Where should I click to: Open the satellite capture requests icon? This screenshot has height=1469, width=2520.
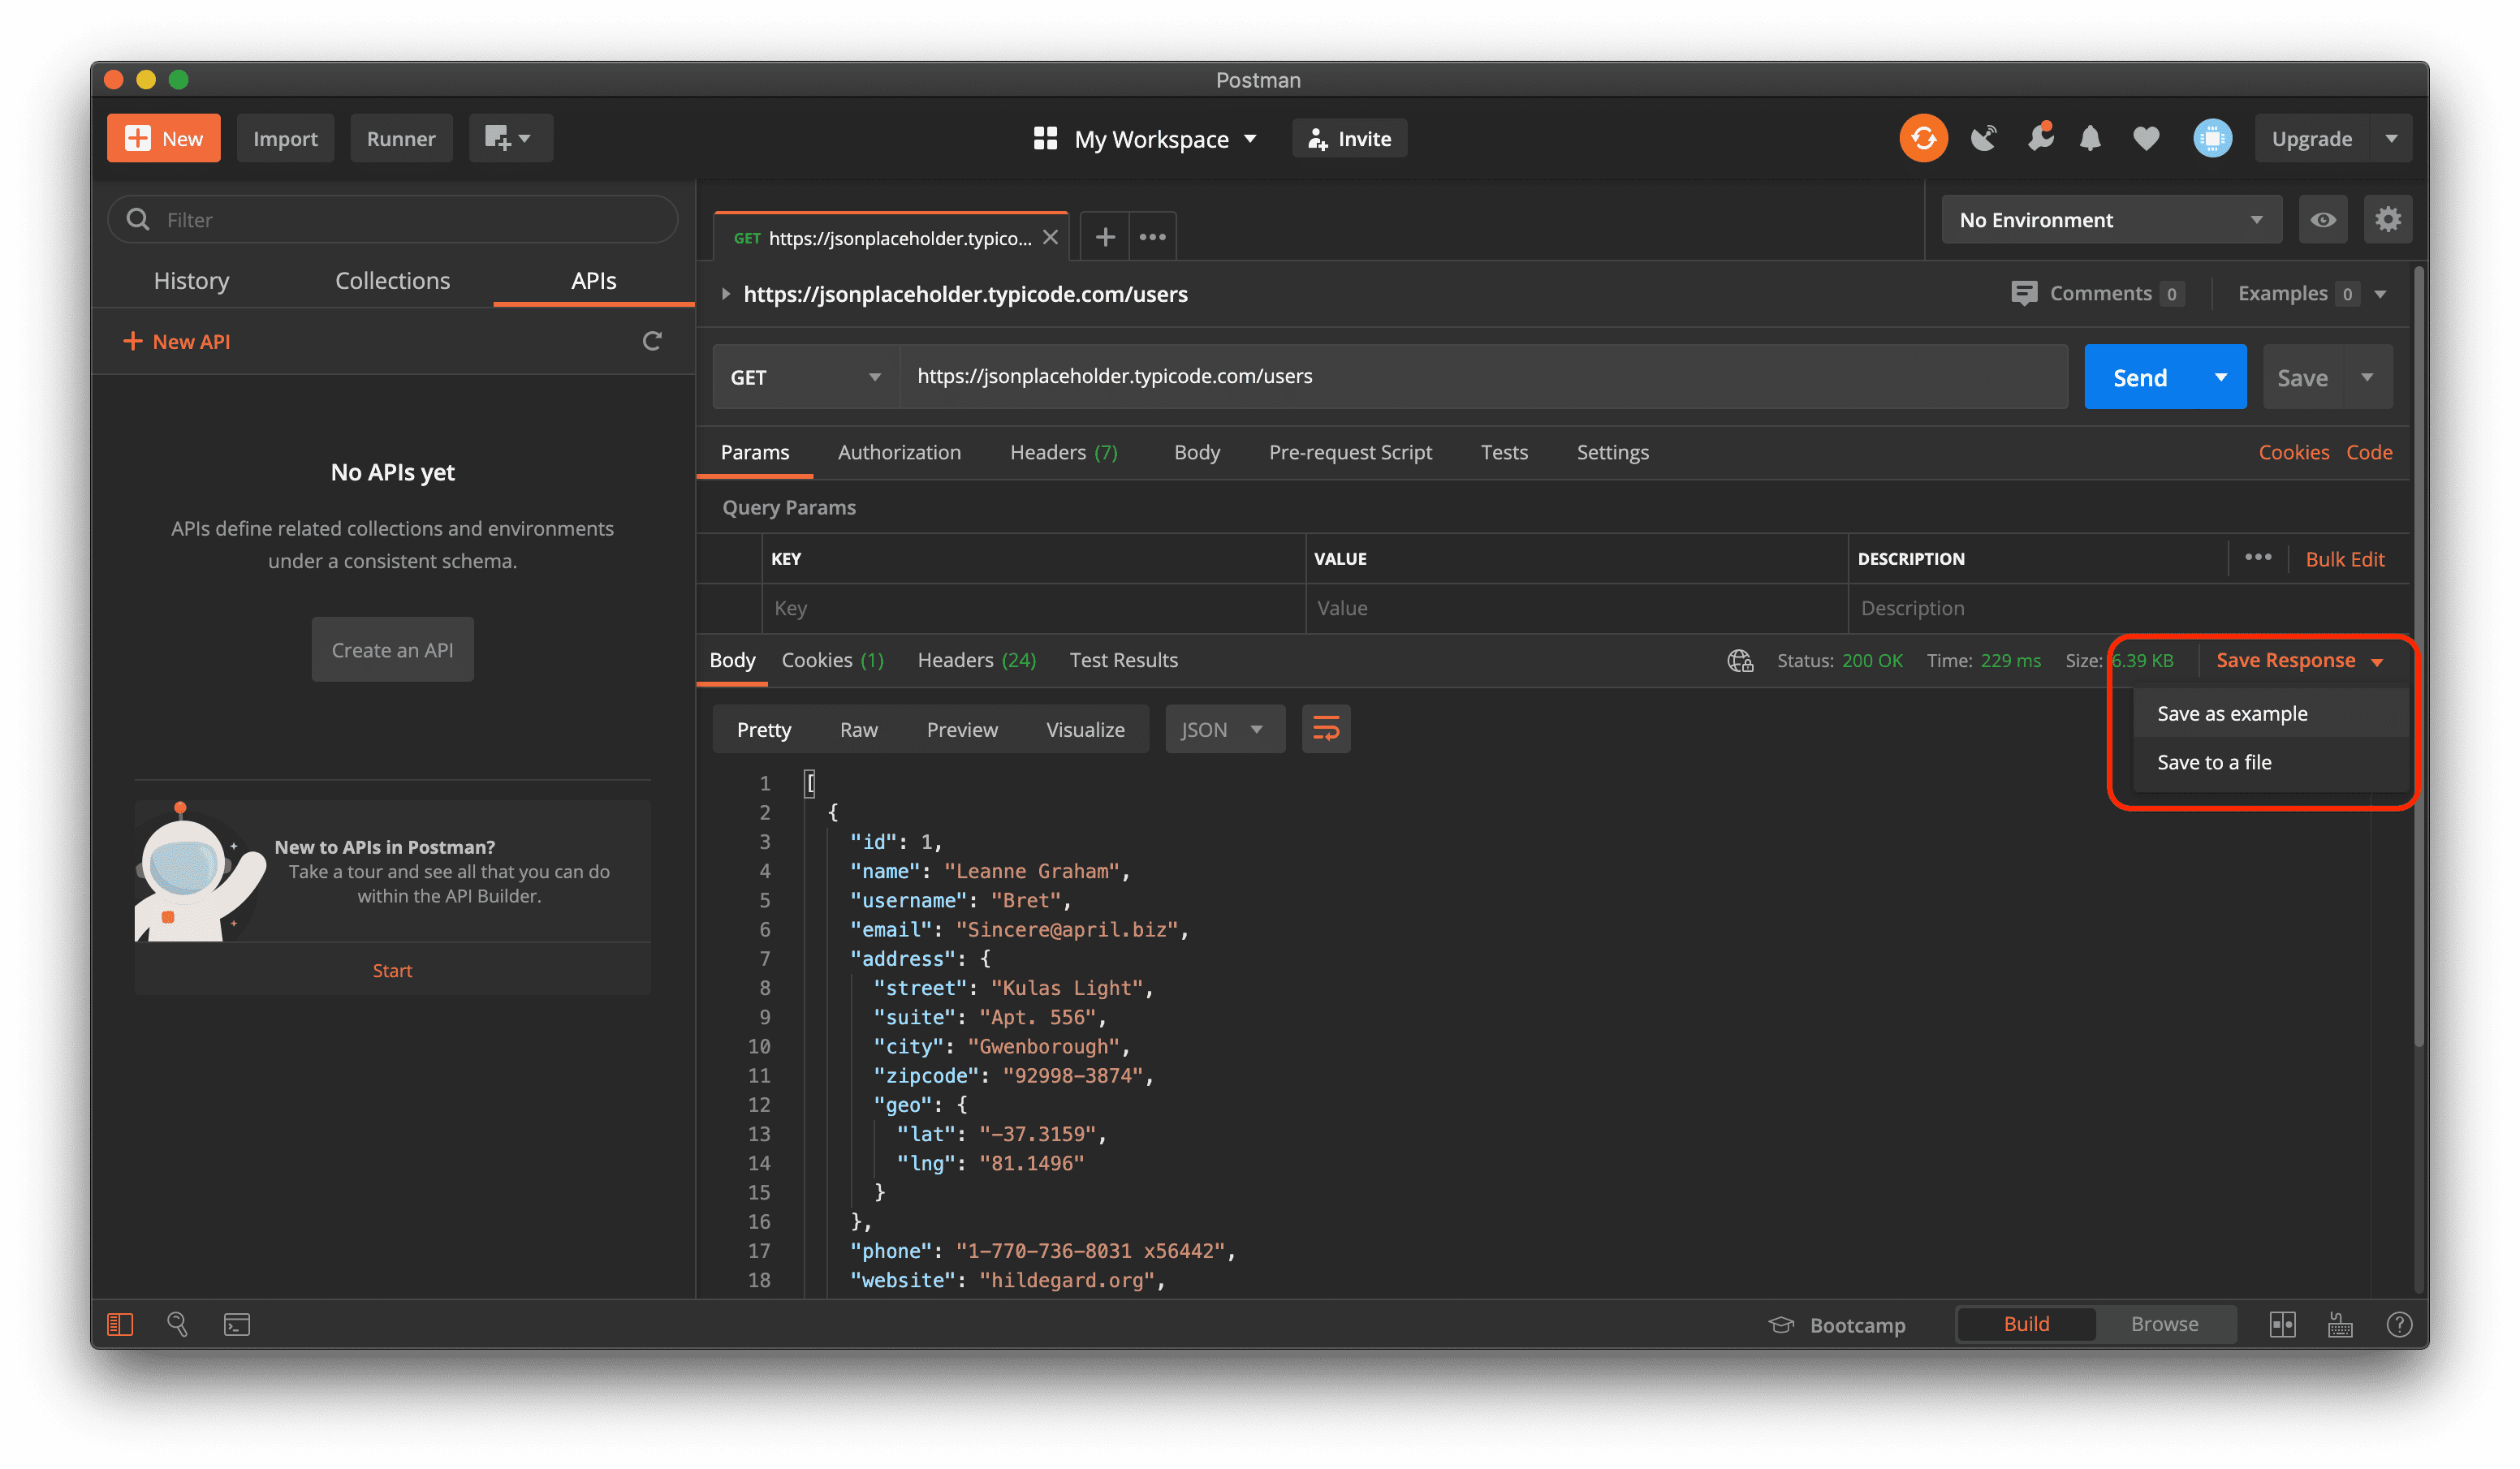[x=1984, y=139]
